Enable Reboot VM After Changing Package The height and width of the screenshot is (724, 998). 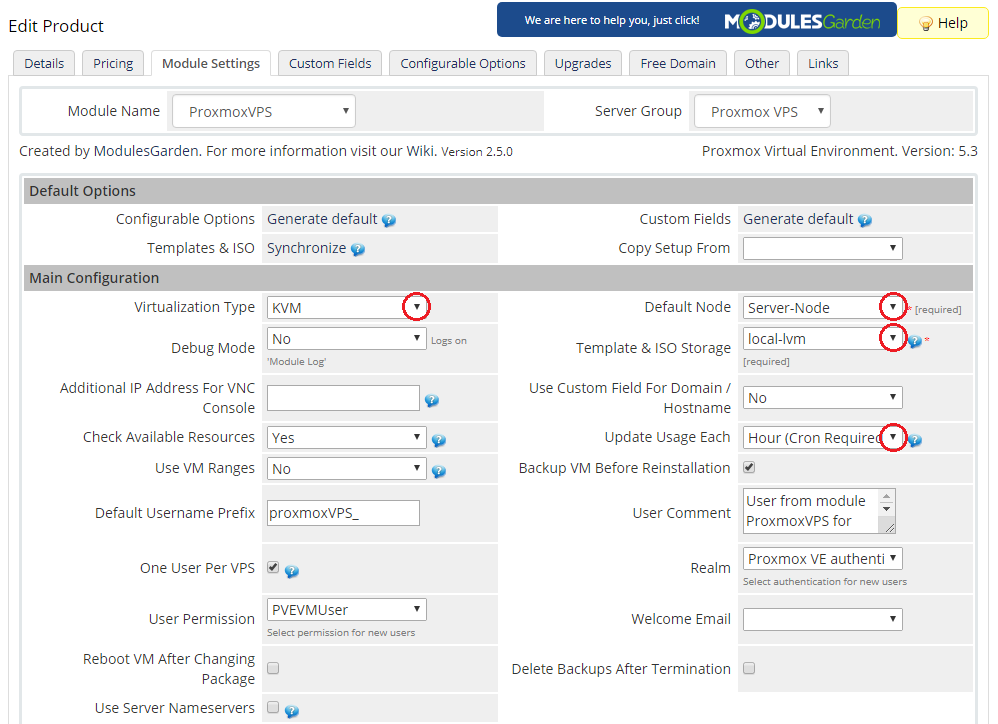(273, 668)
